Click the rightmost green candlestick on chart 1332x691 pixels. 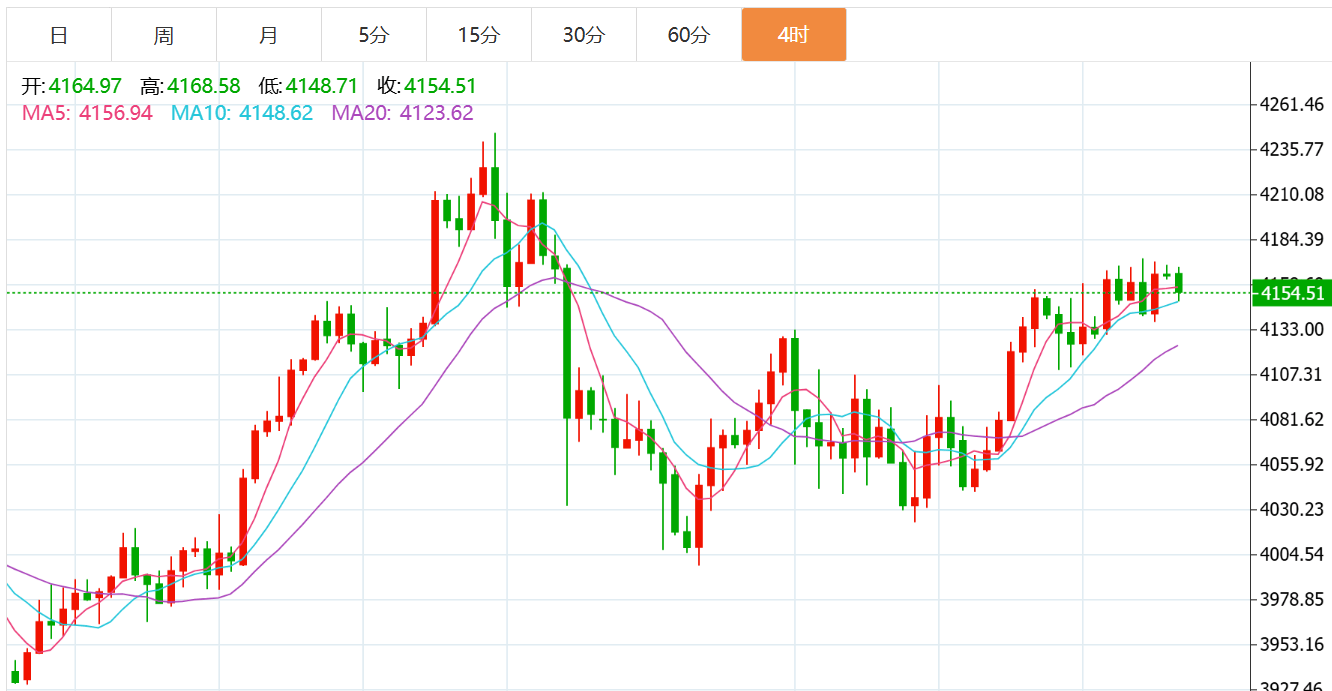pyautogui.click(x=1179, y=282)
